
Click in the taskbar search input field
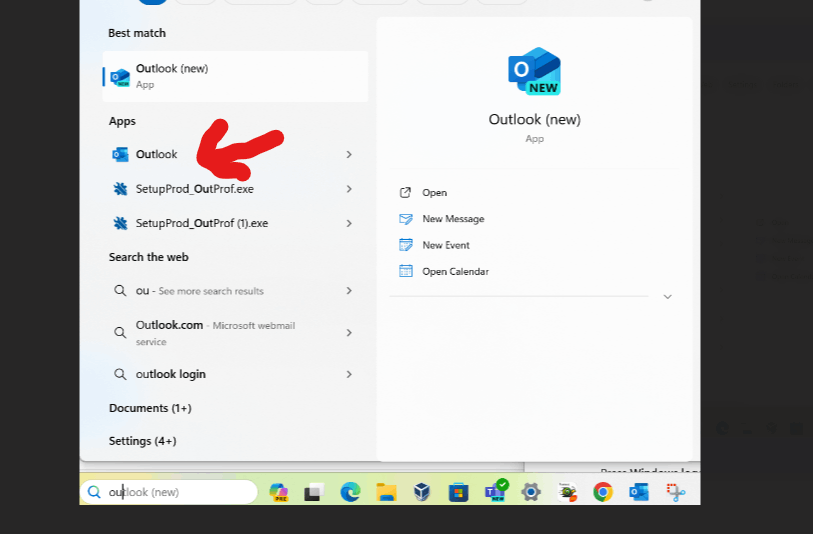pyautogui.click(x=169, y=491)
